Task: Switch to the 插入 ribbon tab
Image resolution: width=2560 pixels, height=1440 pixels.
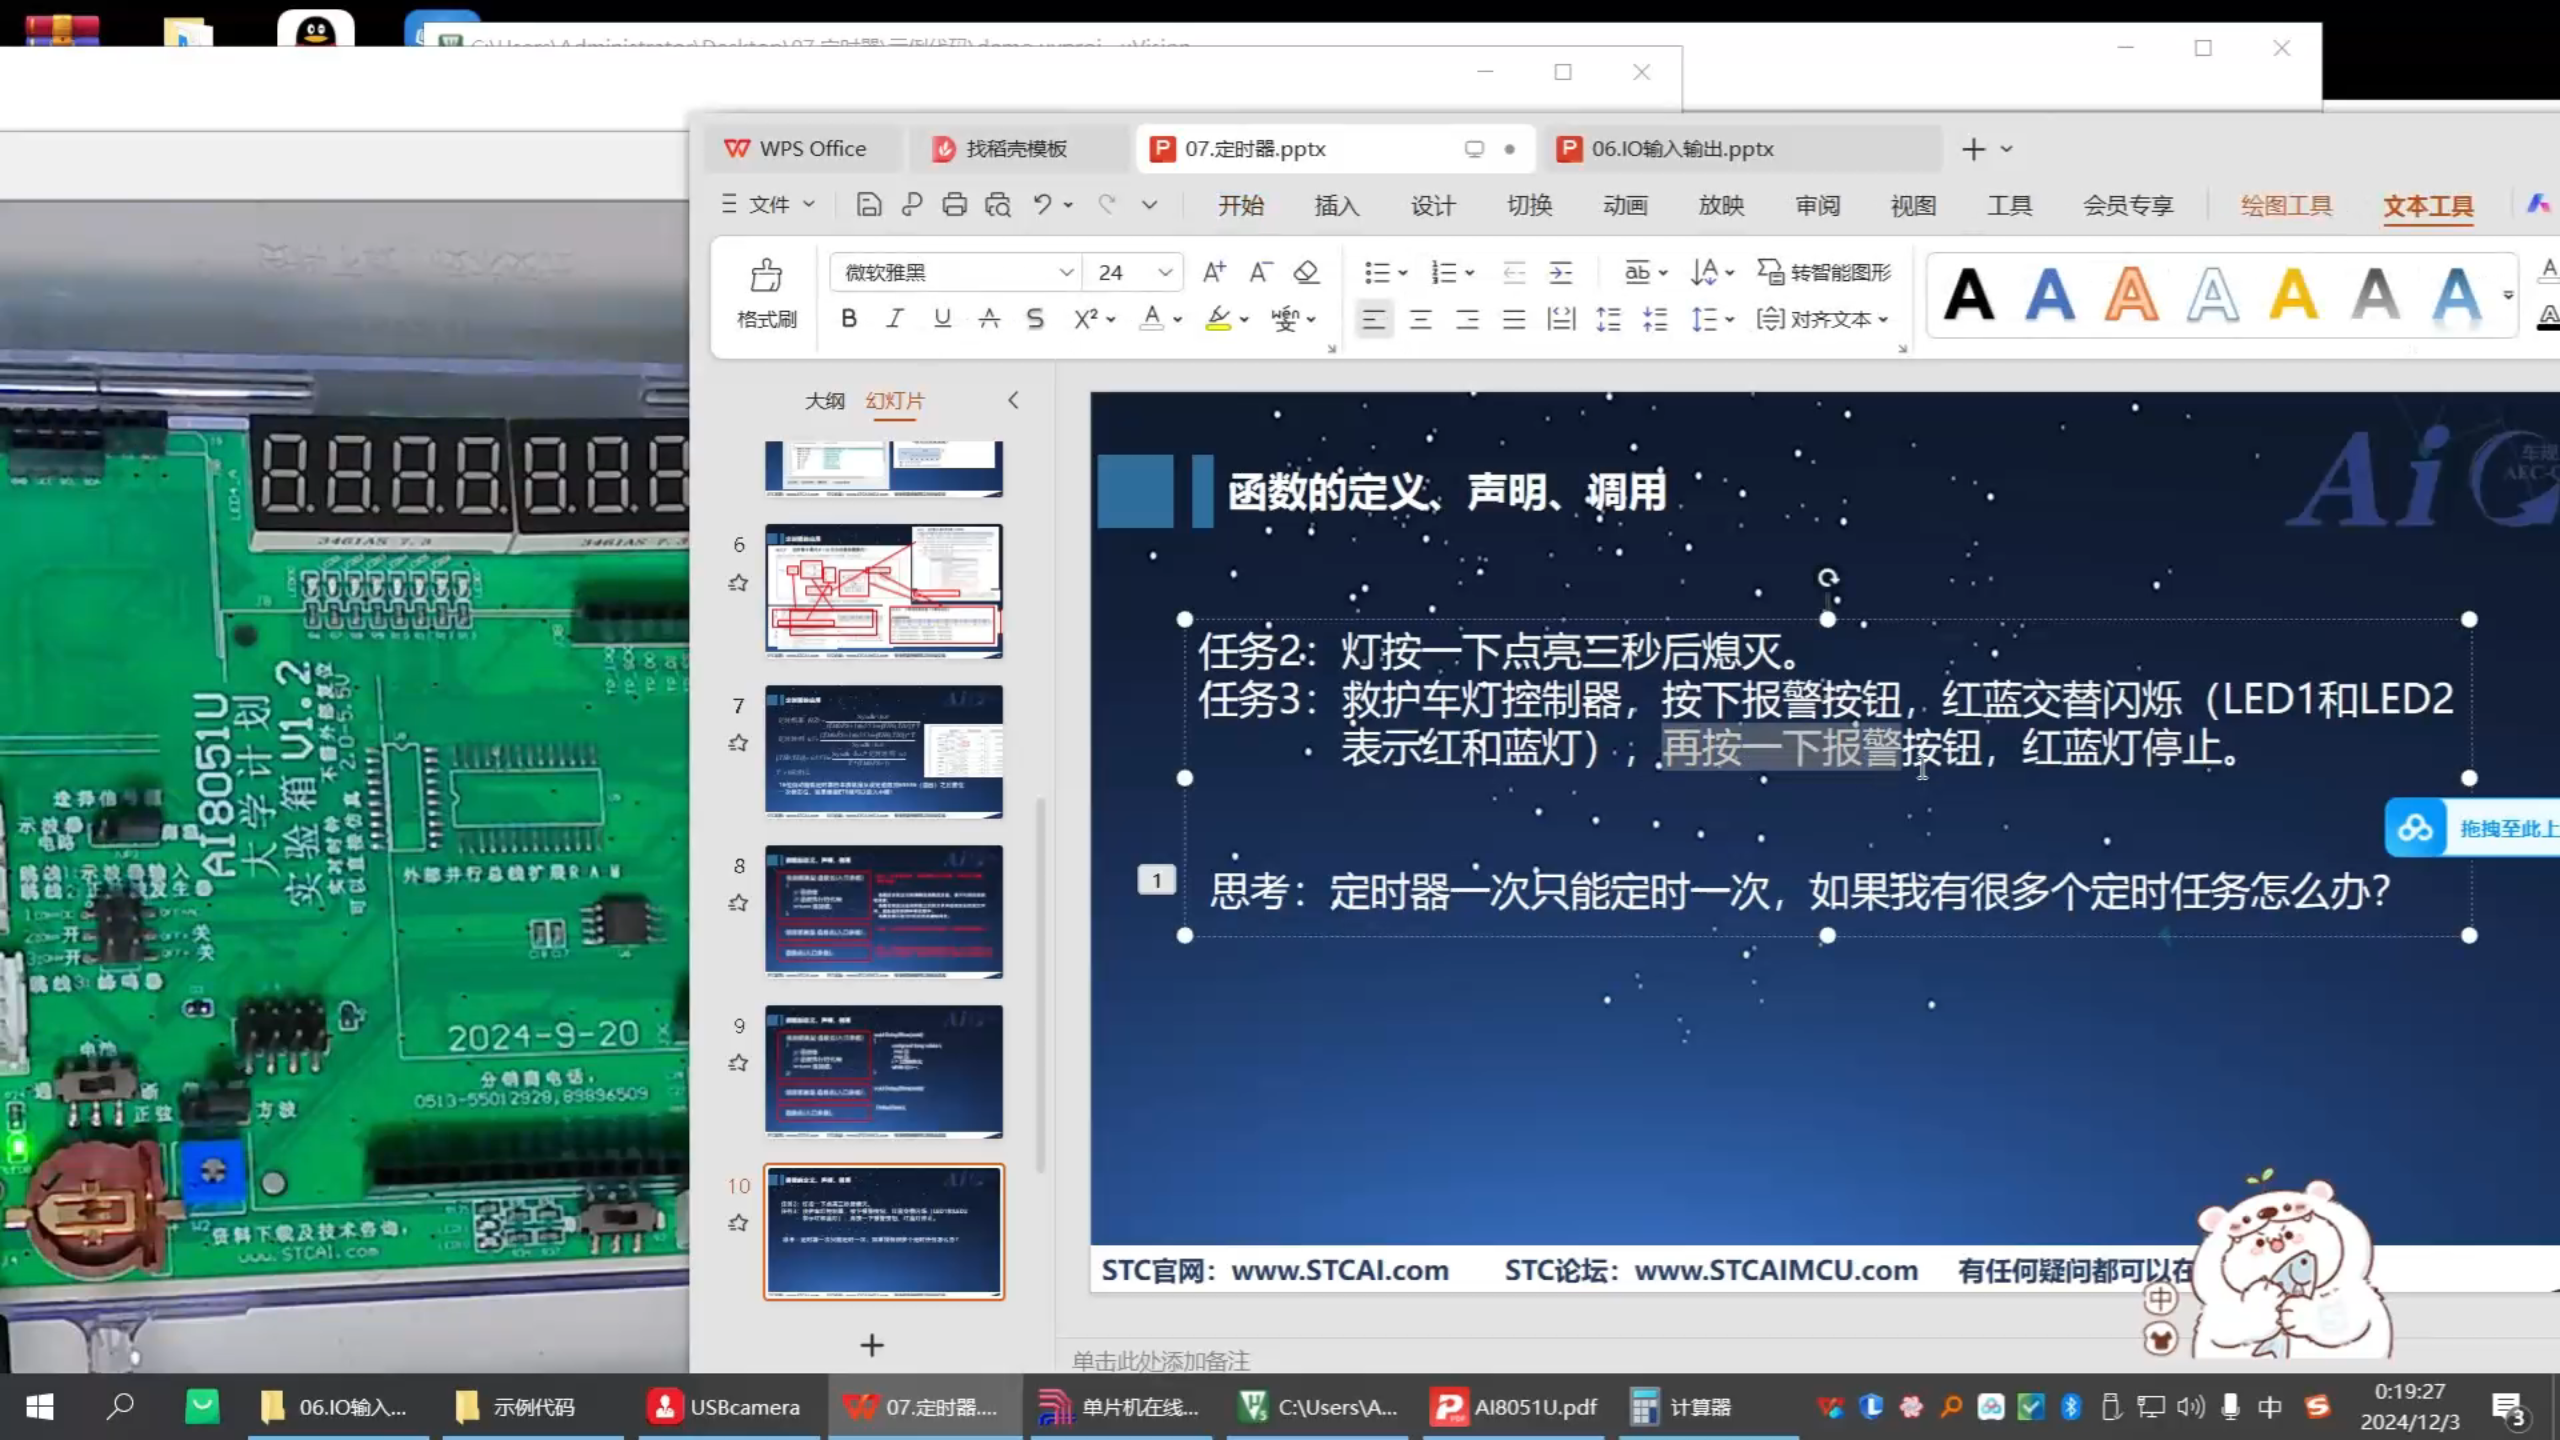Action: click(x=1336, y=205)
